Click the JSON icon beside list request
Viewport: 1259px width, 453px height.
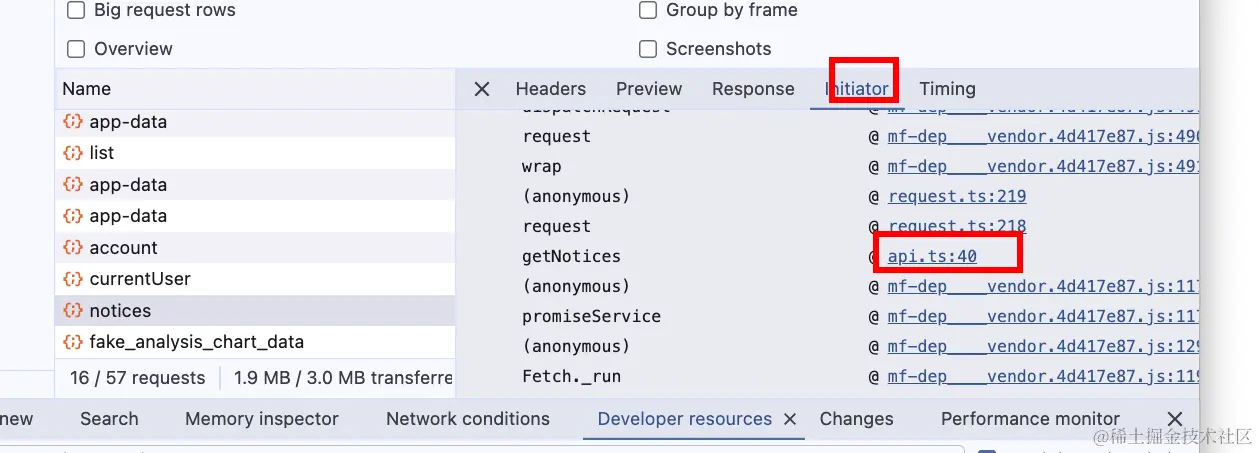tap(72, 153)
